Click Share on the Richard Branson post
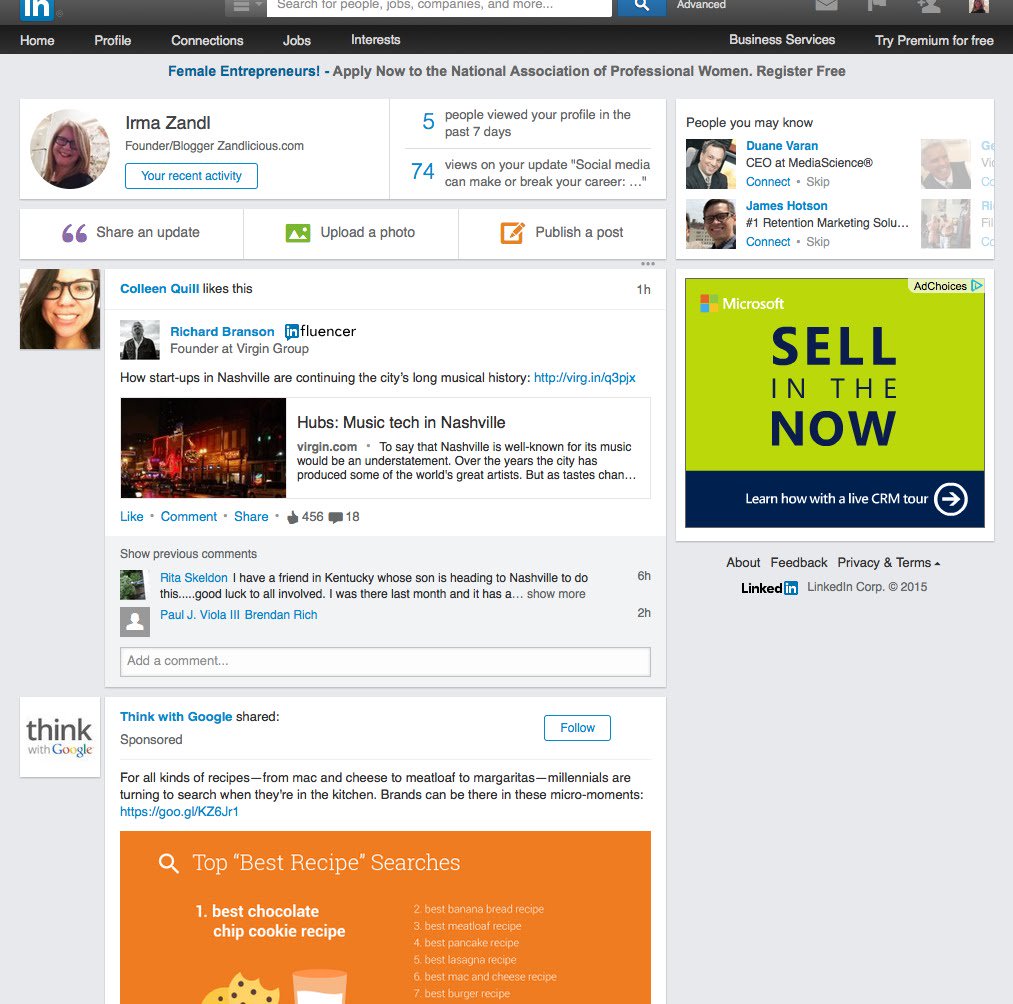 [x=251, y=516]
